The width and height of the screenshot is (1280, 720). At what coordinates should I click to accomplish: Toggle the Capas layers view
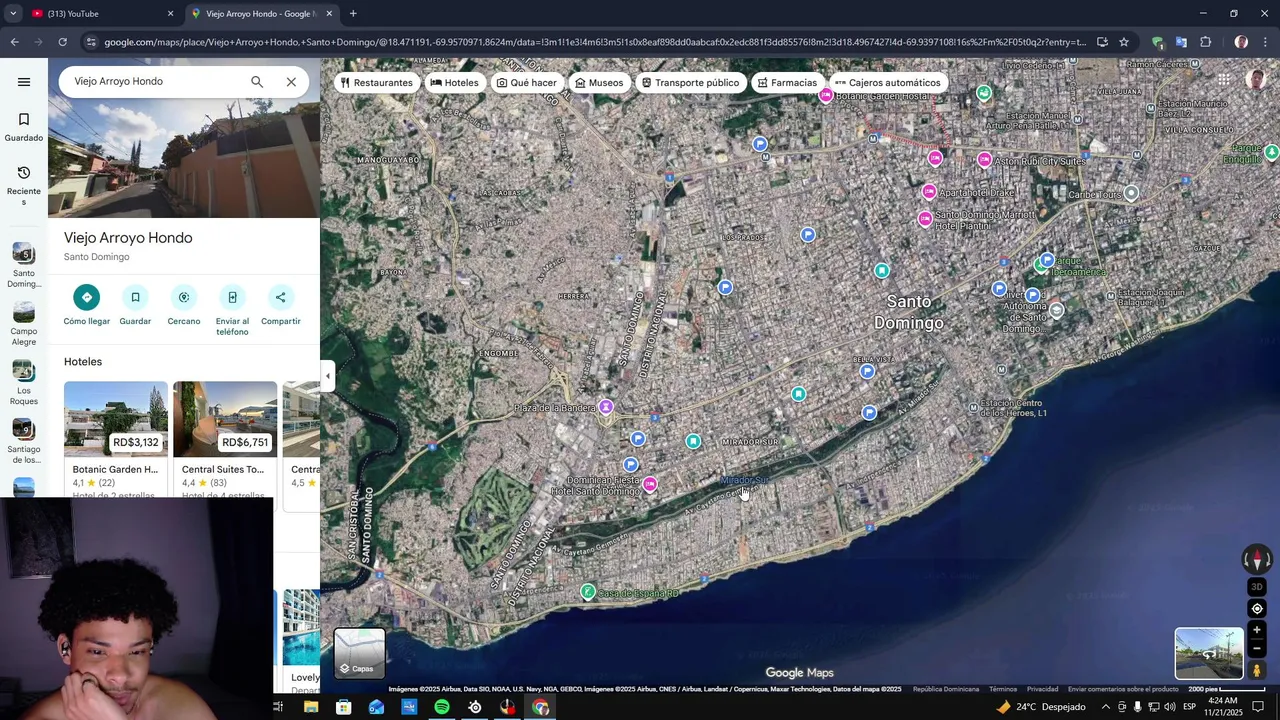359,653
